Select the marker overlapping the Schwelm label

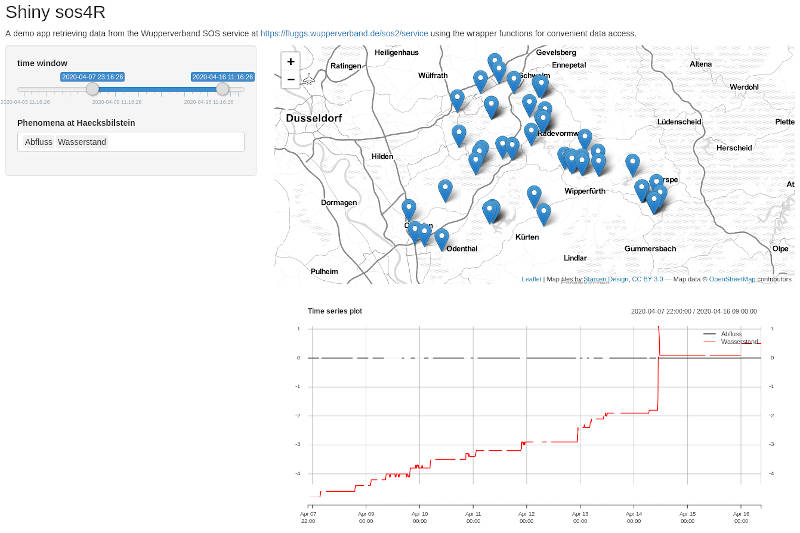pyautogui.click(x=540, y=86)
